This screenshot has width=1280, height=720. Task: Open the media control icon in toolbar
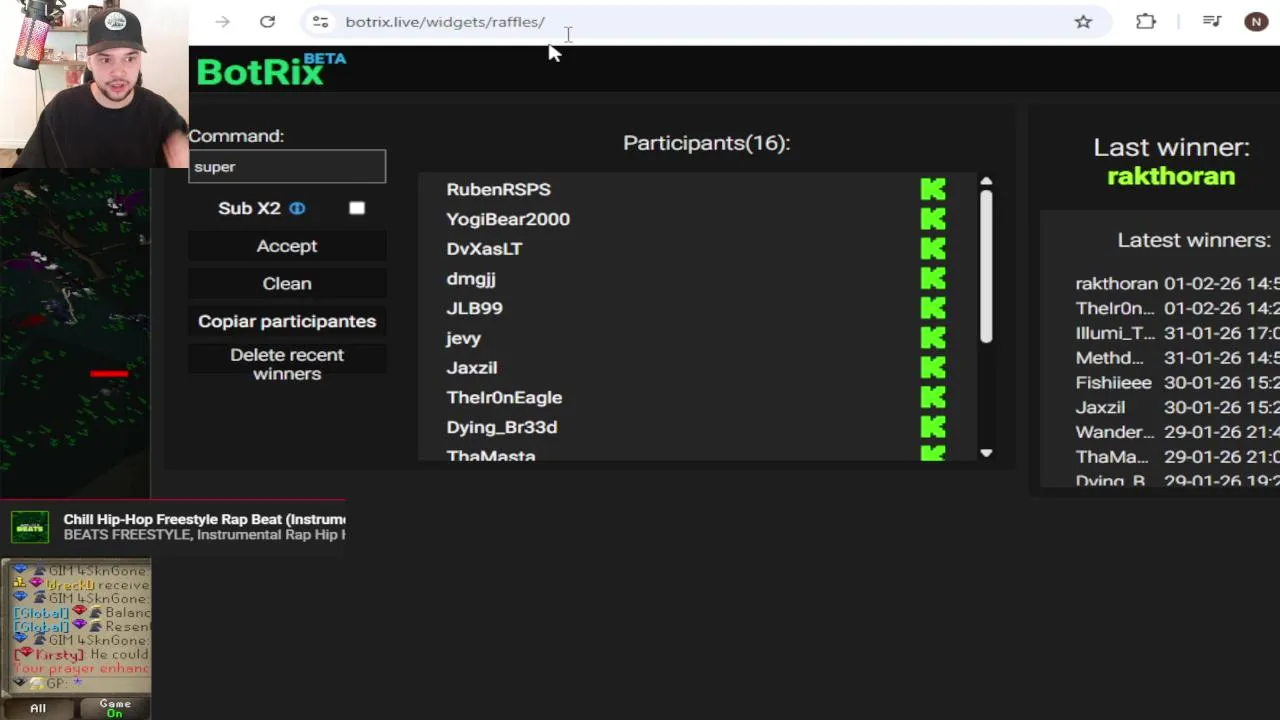1212,21
